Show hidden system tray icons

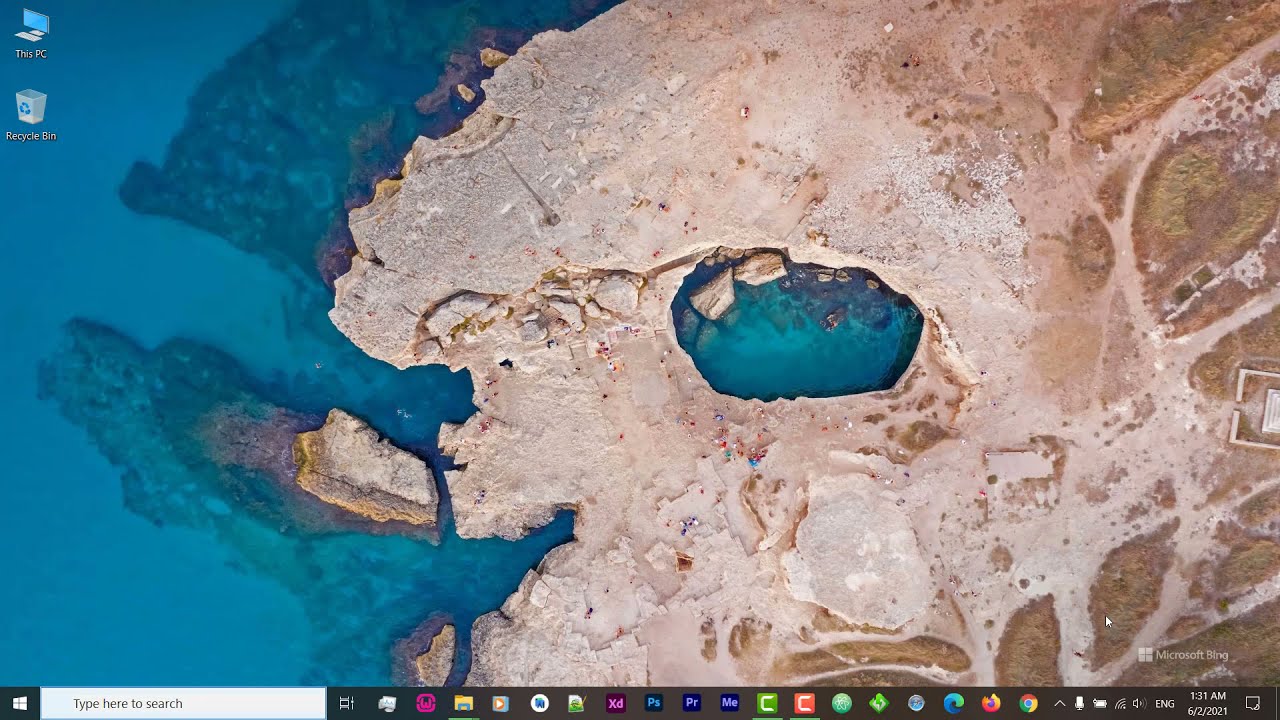tap(1060, 703)
